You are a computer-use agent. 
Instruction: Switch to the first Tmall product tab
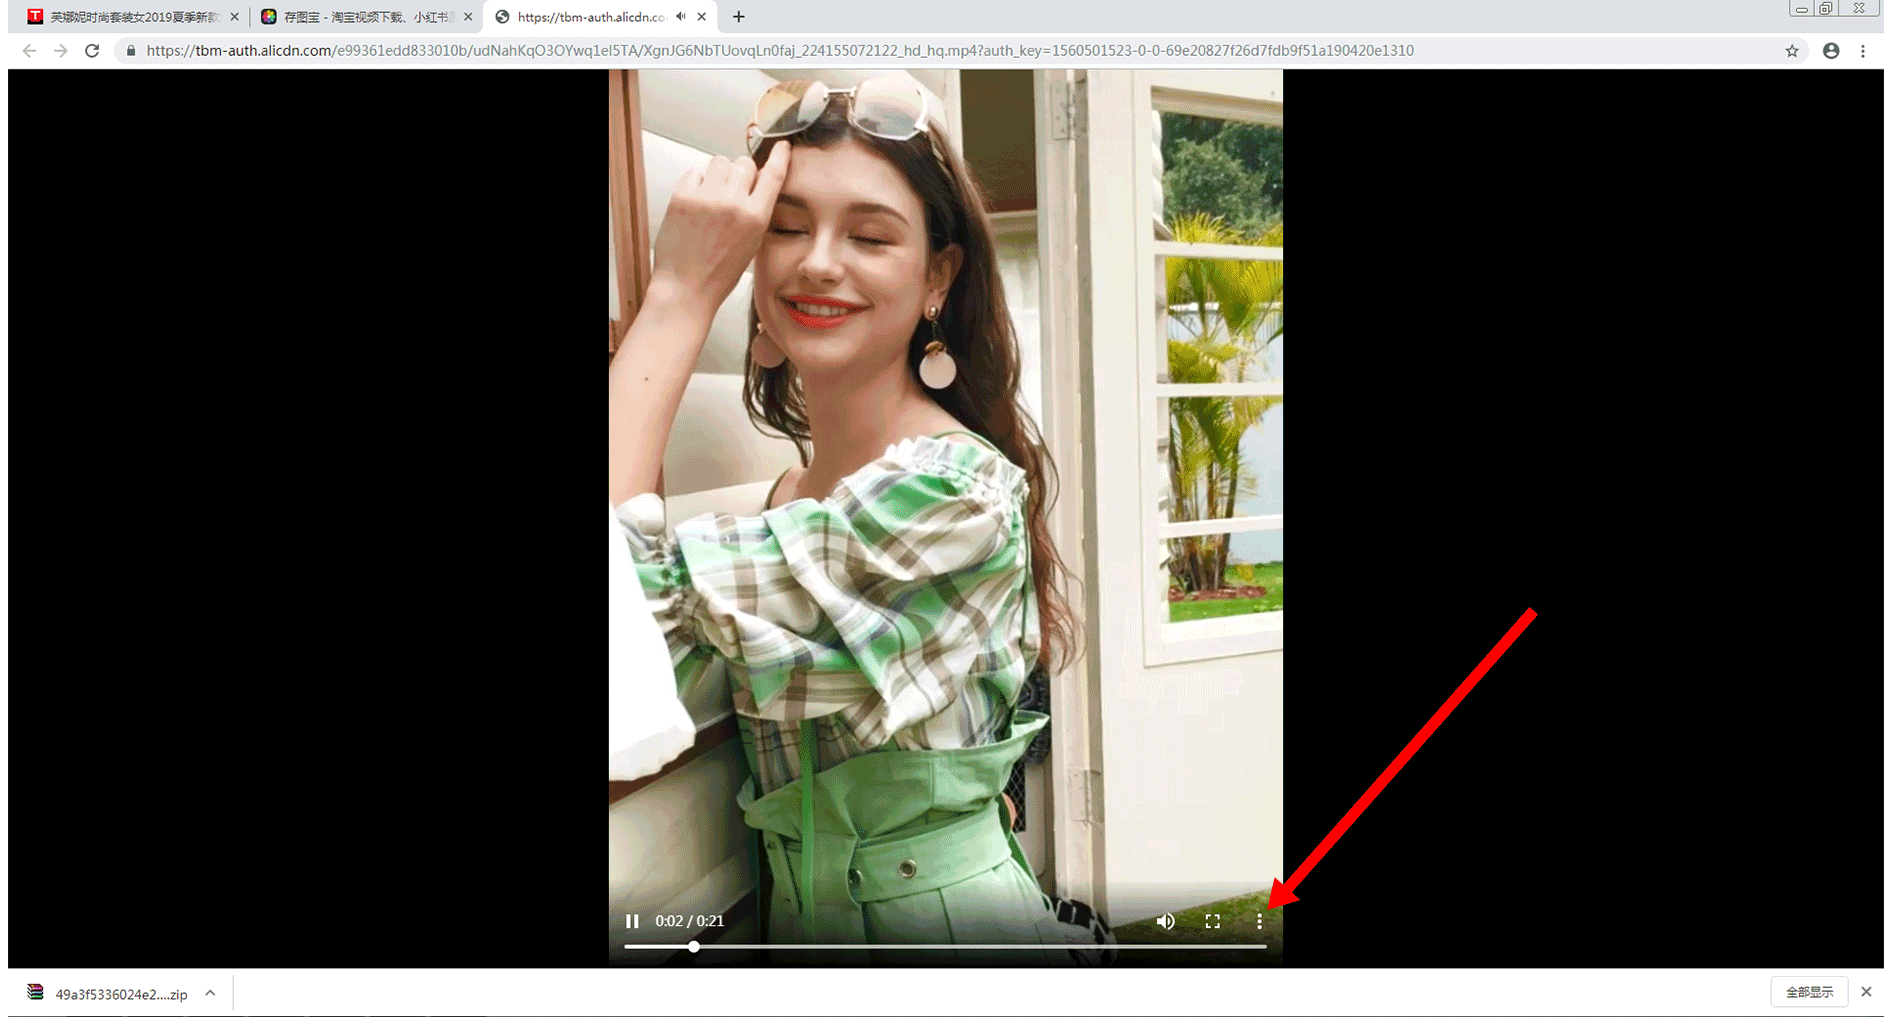(x=130, y=17)
